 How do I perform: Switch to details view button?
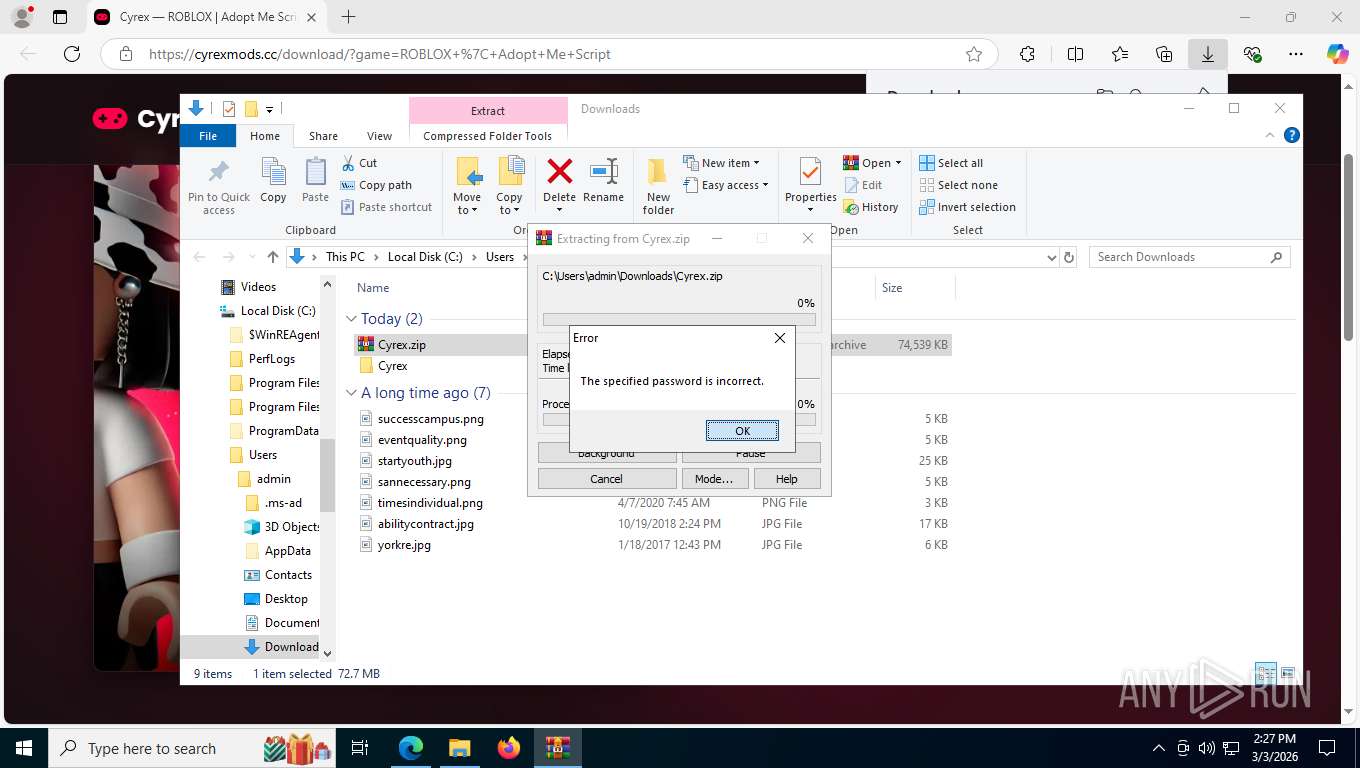click(x=1266, y=674)
